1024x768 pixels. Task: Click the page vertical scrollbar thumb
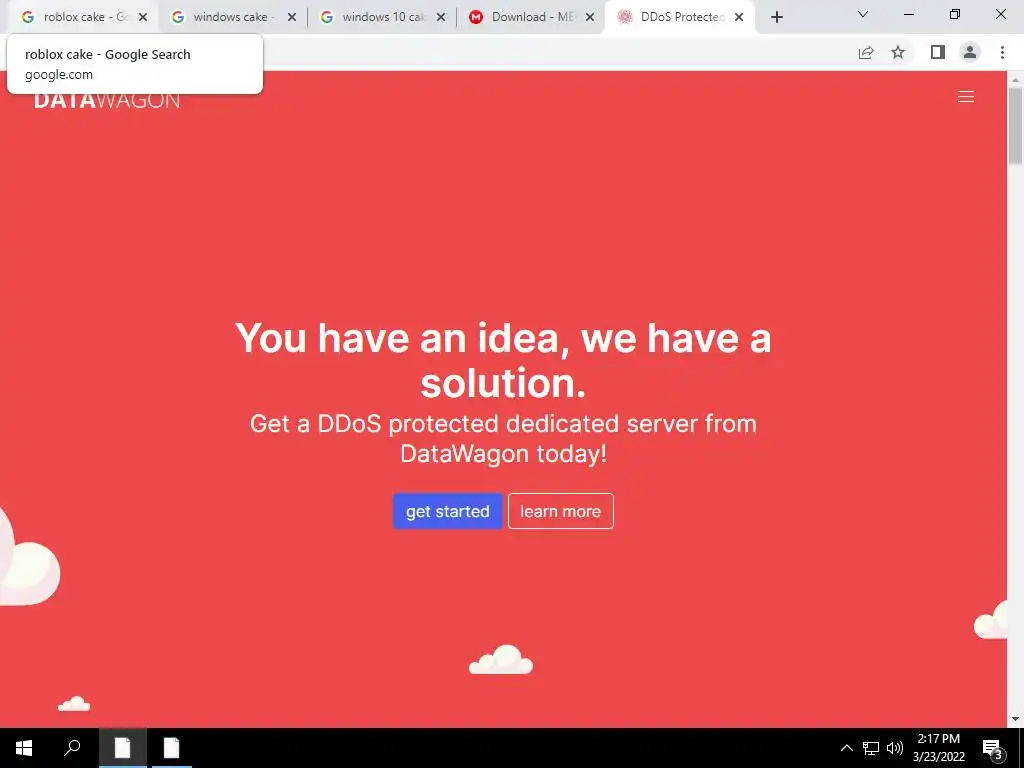[x=1015, y=125]
